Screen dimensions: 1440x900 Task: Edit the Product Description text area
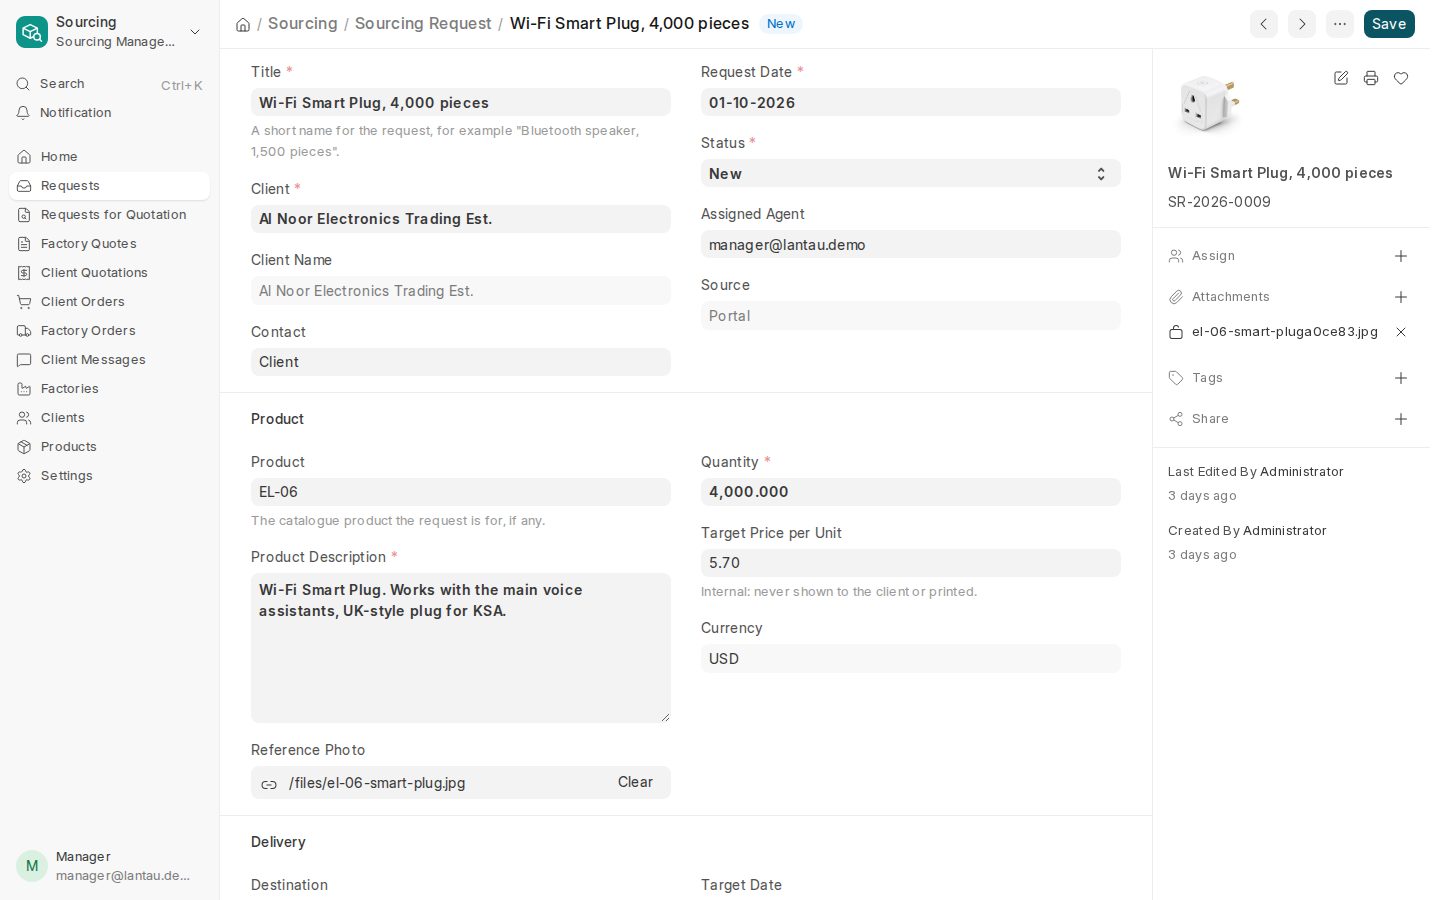[461, 648]
